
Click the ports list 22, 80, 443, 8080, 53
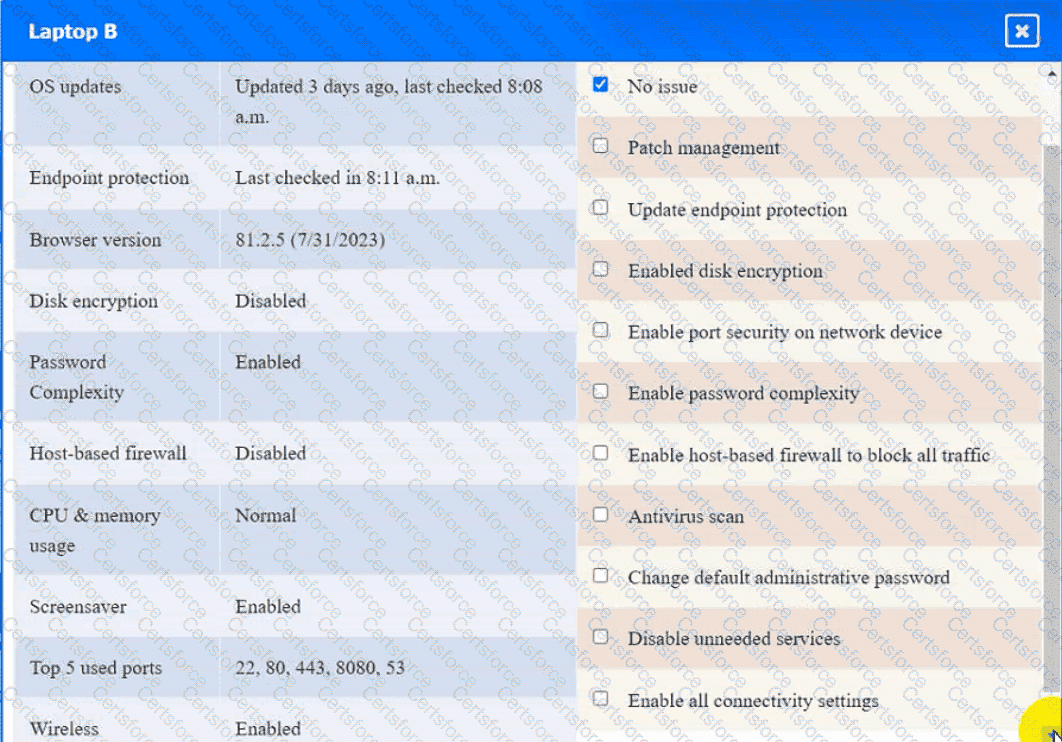(320, 667)
